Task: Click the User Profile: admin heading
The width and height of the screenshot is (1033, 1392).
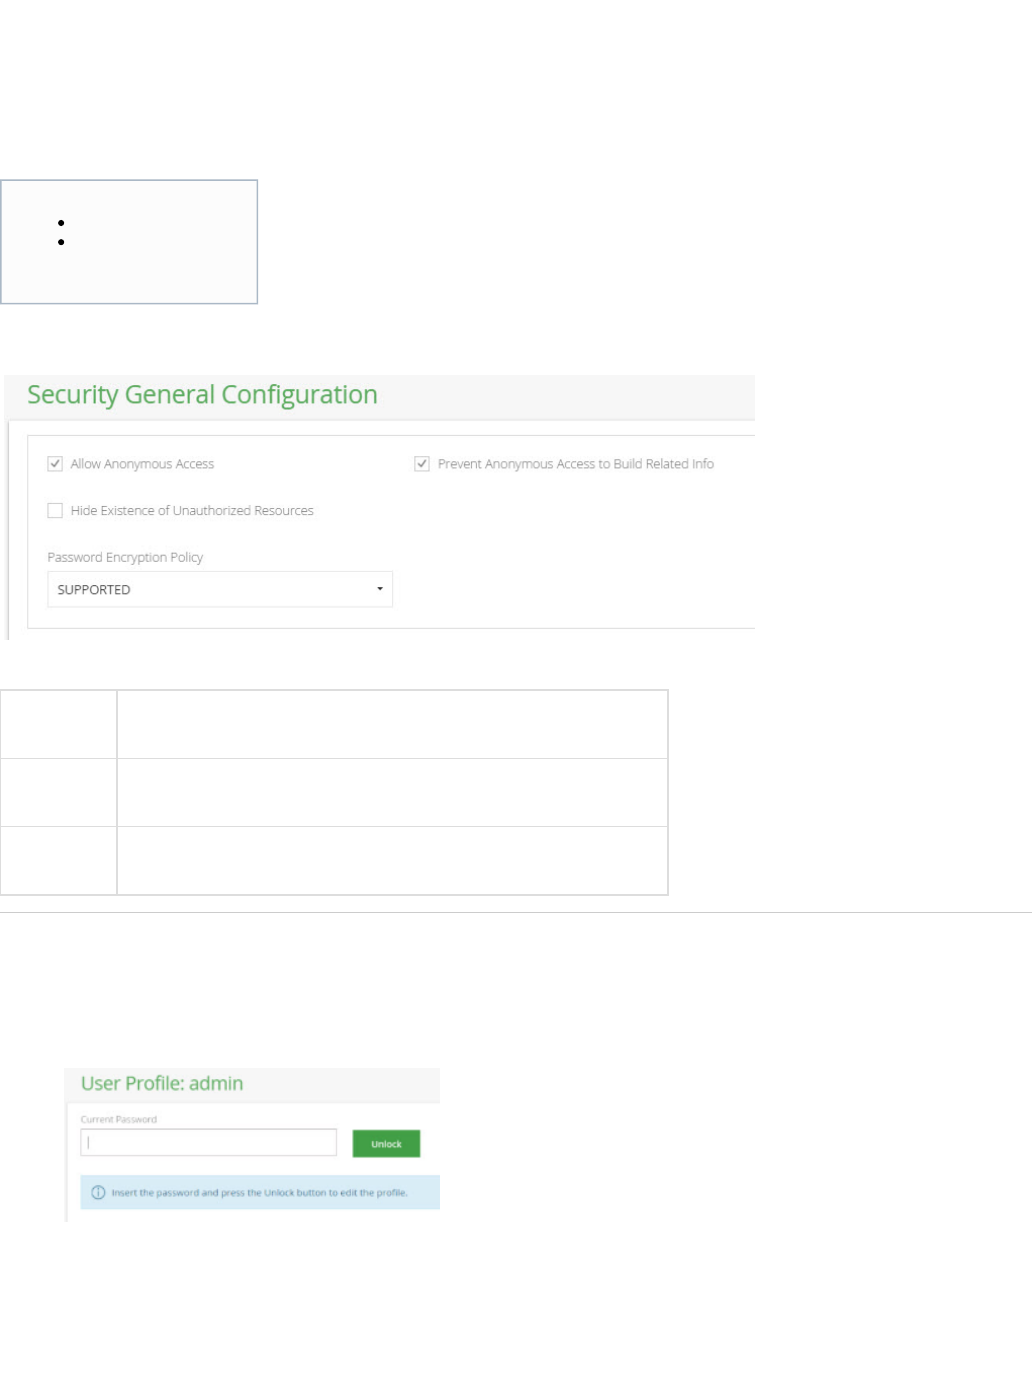Action: 162,1084
